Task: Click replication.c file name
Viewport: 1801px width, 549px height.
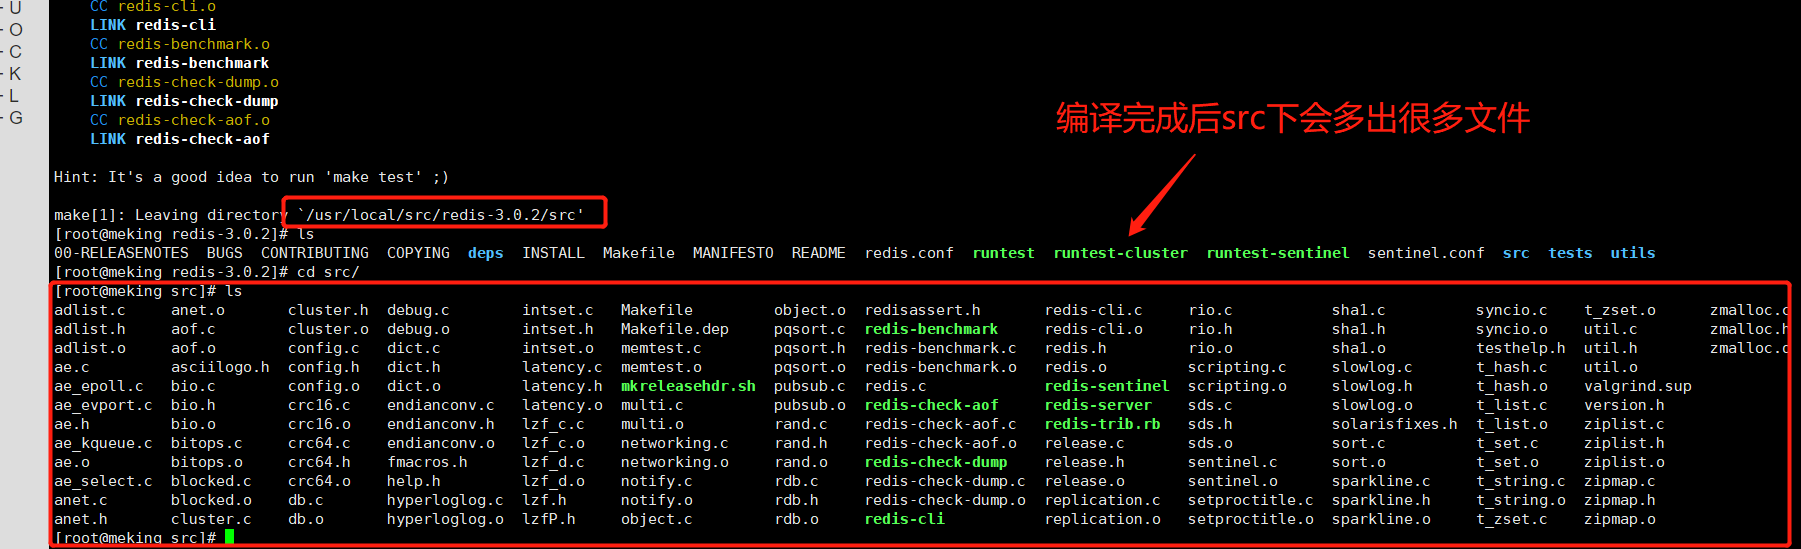Action: tap(1103, 500)
